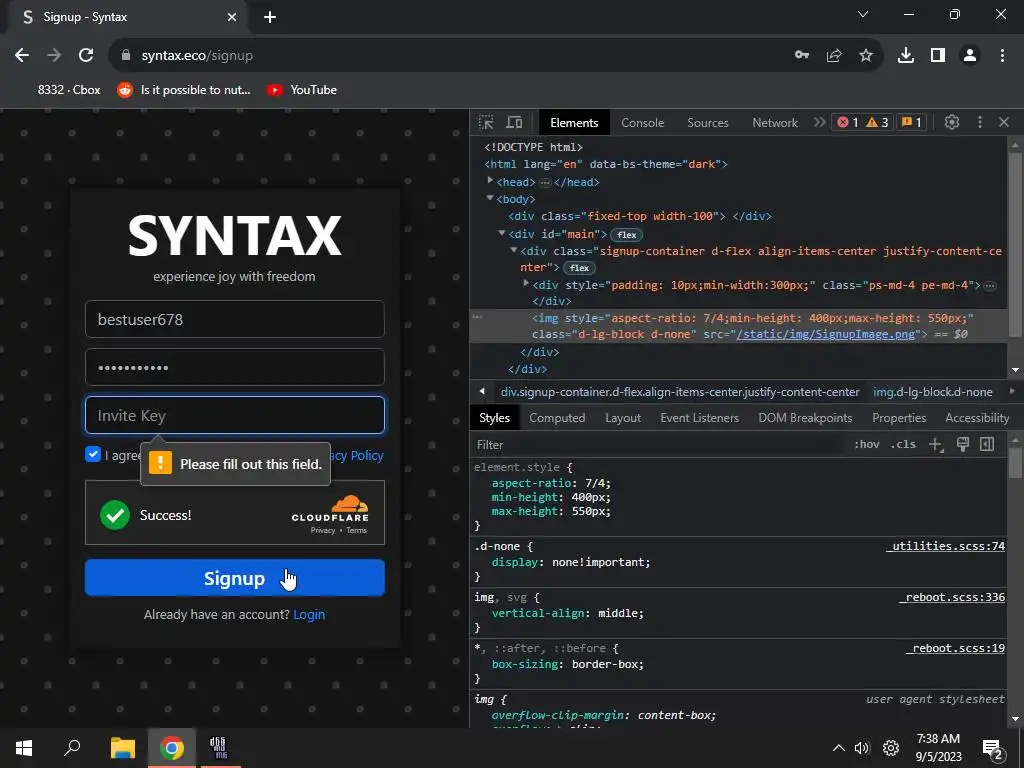Add new style rule plus icon
This screenshot has height=768, width=1024.
[935, 445]
